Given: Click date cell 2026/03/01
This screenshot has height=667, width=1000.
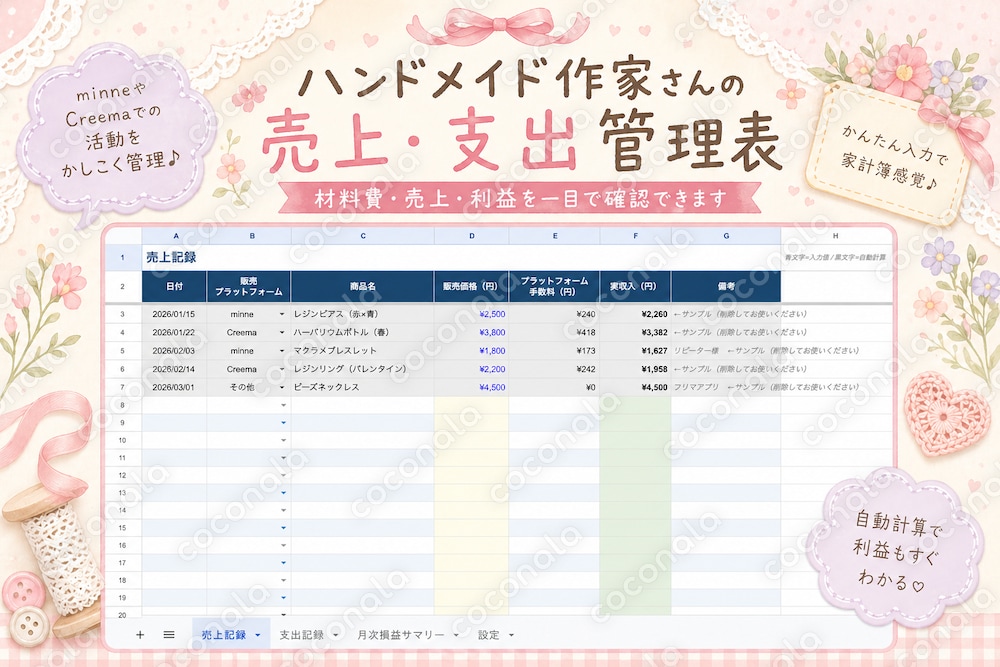Looking at the screenshot, I should [173, 387].
